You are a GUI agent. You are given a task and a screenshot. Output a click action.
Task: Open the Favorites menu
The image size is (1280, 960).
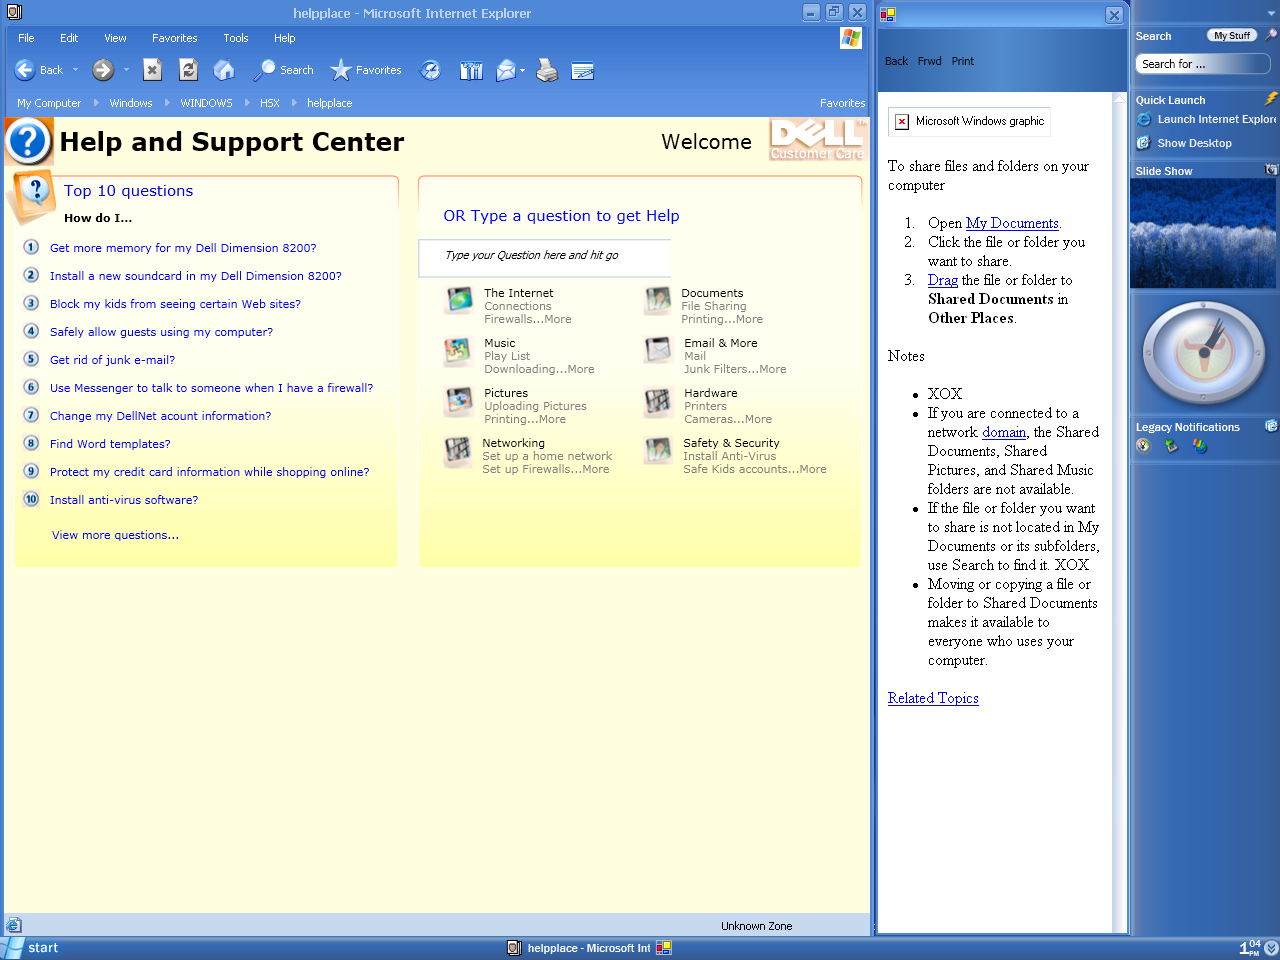(x=175, y=38)
